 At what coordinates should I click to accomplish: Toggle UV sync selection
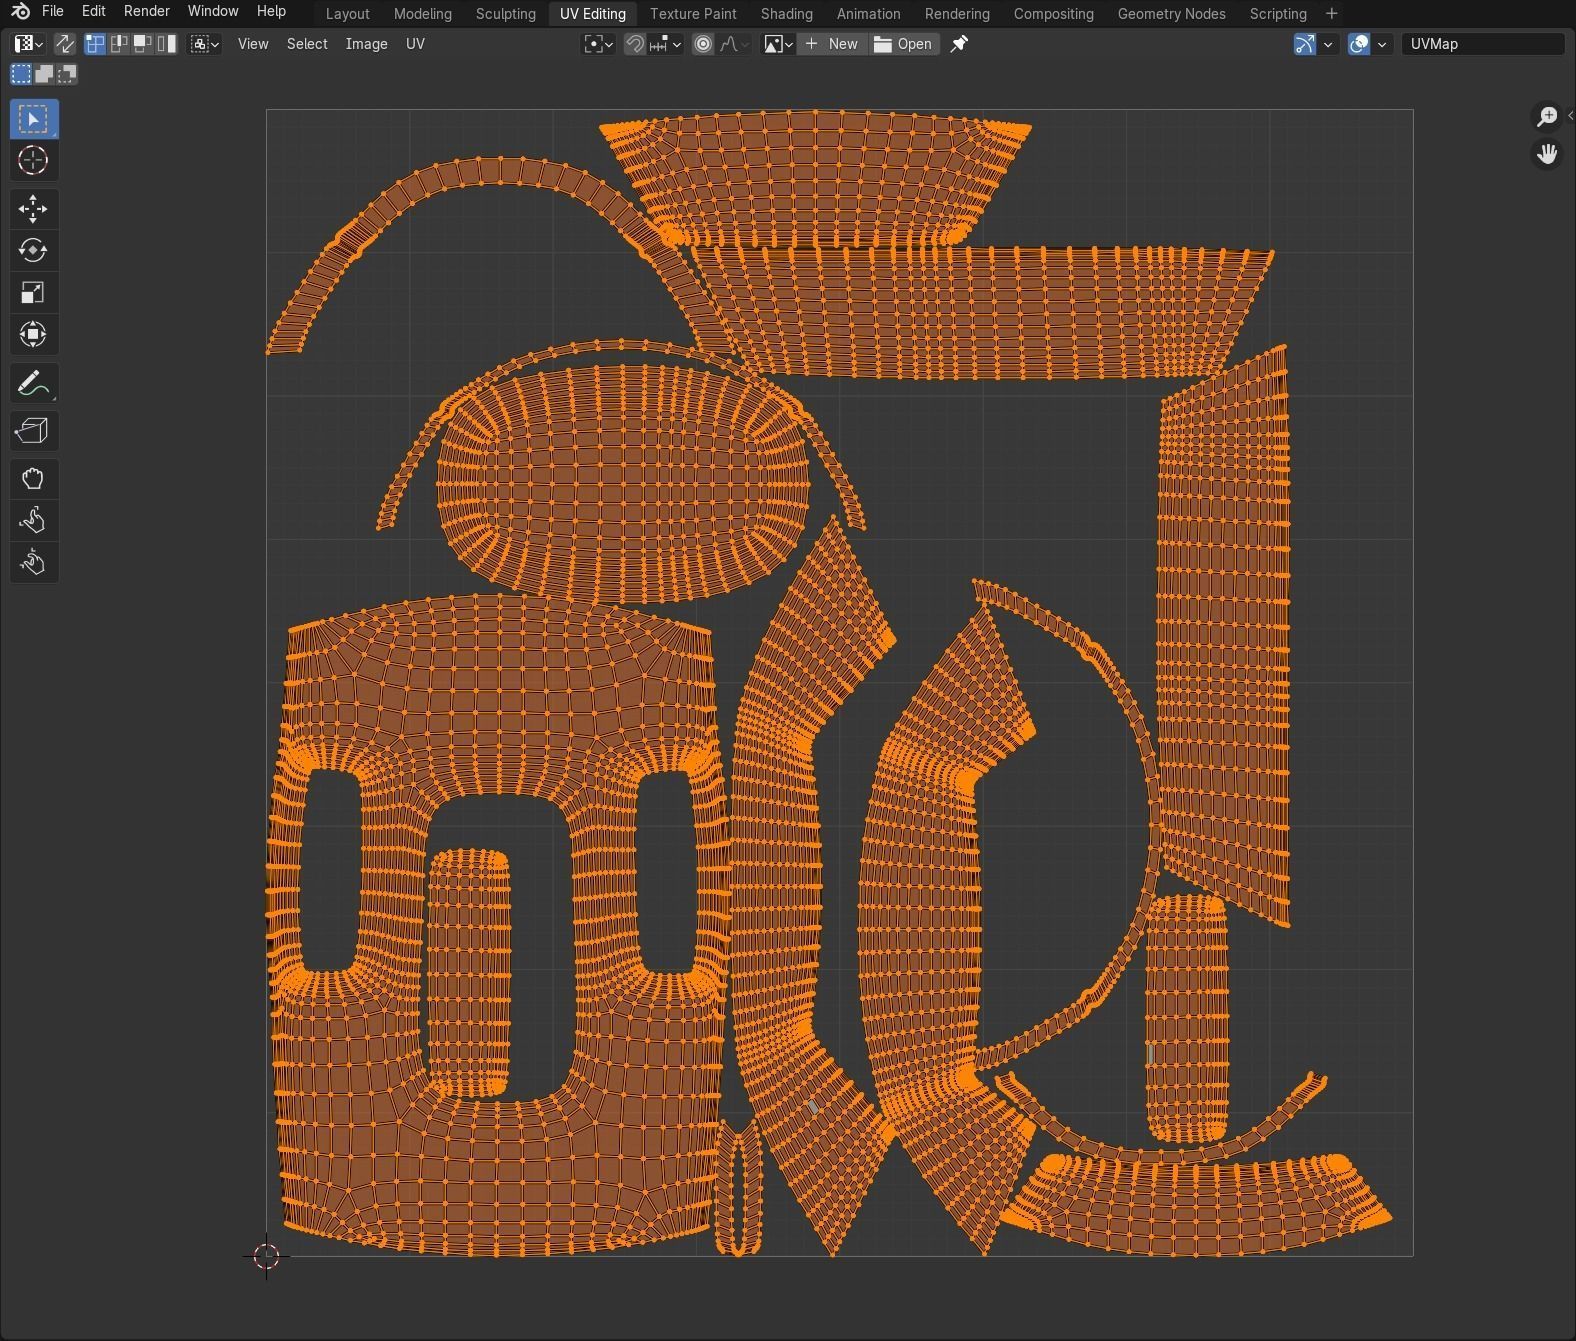click(x=65, y=44)
